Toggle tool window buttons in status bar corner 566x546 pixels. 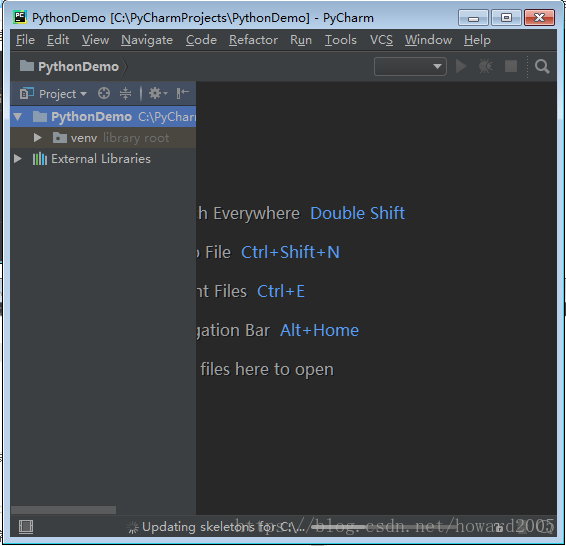click(26, 527)
